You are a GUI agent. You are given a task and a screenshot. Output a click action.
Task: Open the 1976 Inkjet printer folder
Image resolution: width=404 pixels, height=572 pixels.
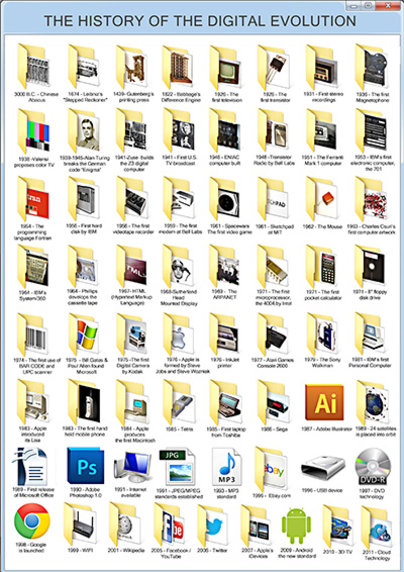point(226,335)
